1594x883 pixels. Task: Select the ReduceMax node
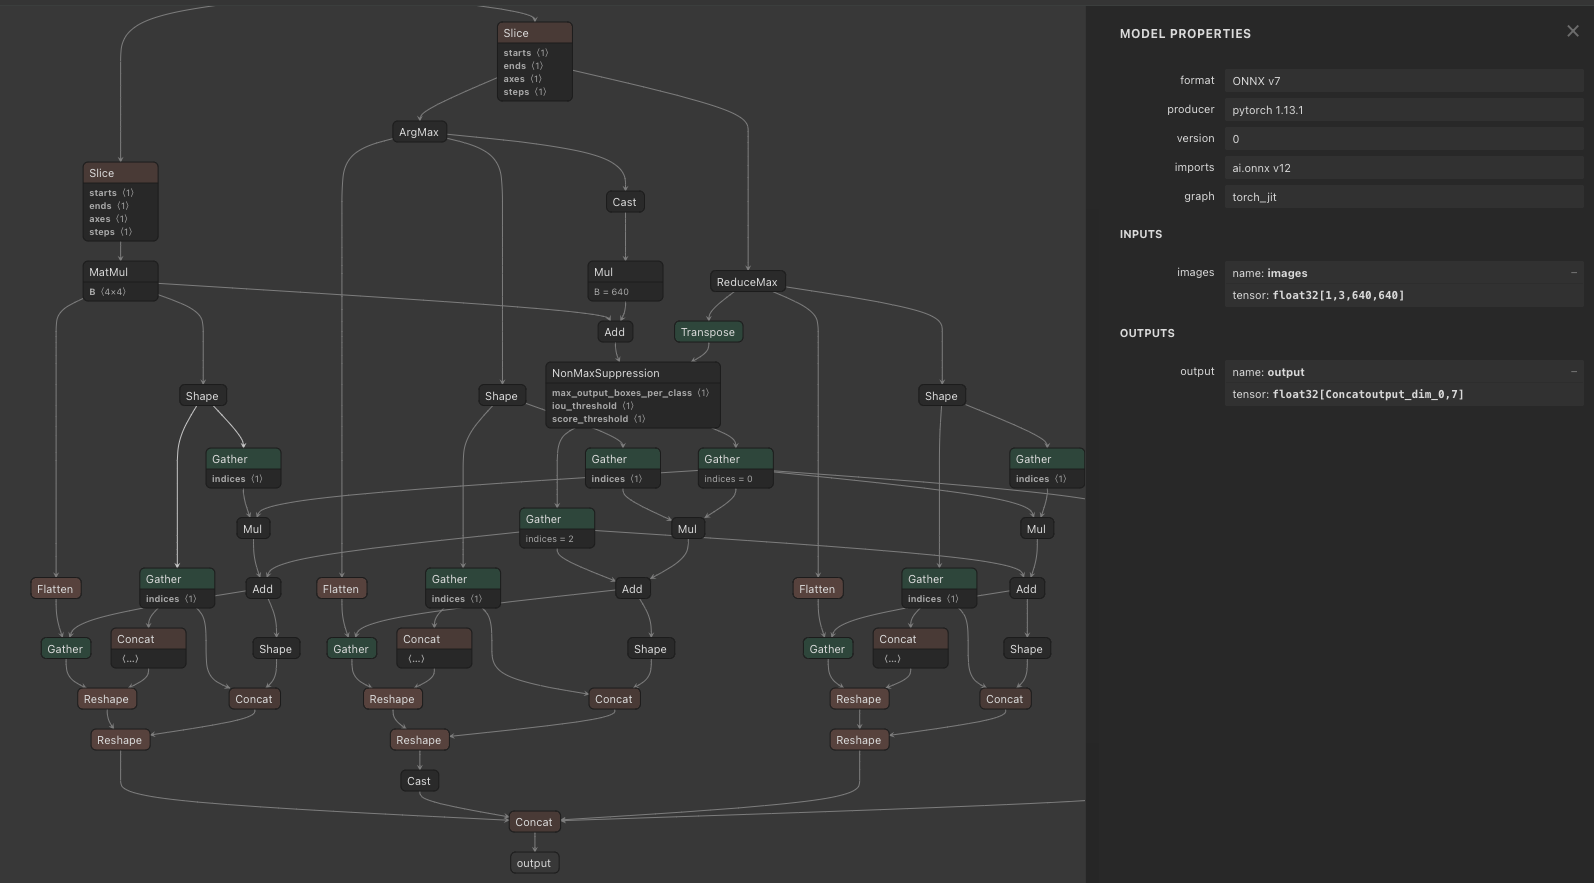tap(746, 282)
